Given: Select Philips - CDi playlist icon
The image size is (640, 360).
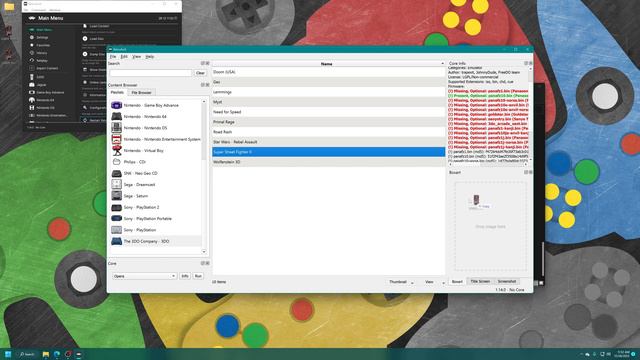Looking at the screenshot, I should point(116,162).
